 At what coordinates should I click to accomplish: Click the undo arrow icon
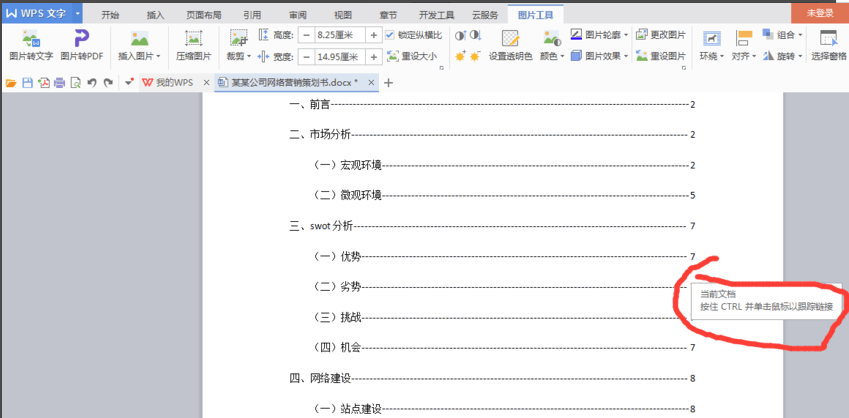(91, 83)
